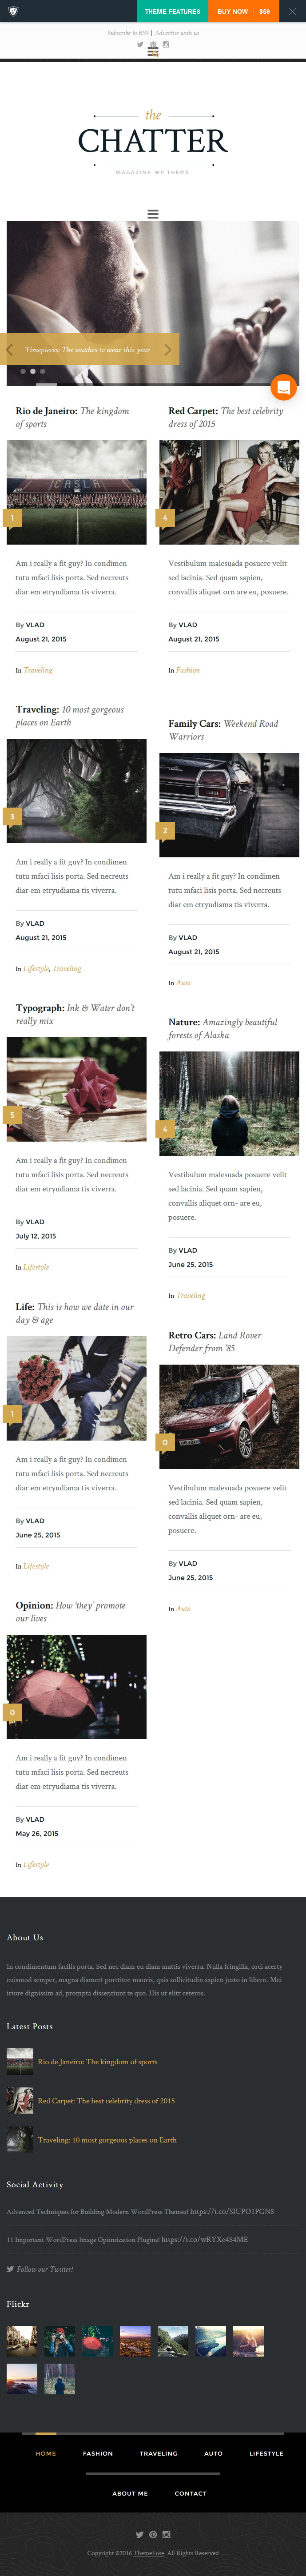306x2576 pixels.
Task: Open the orange chat bubble widget
Action: click(283, 386)
